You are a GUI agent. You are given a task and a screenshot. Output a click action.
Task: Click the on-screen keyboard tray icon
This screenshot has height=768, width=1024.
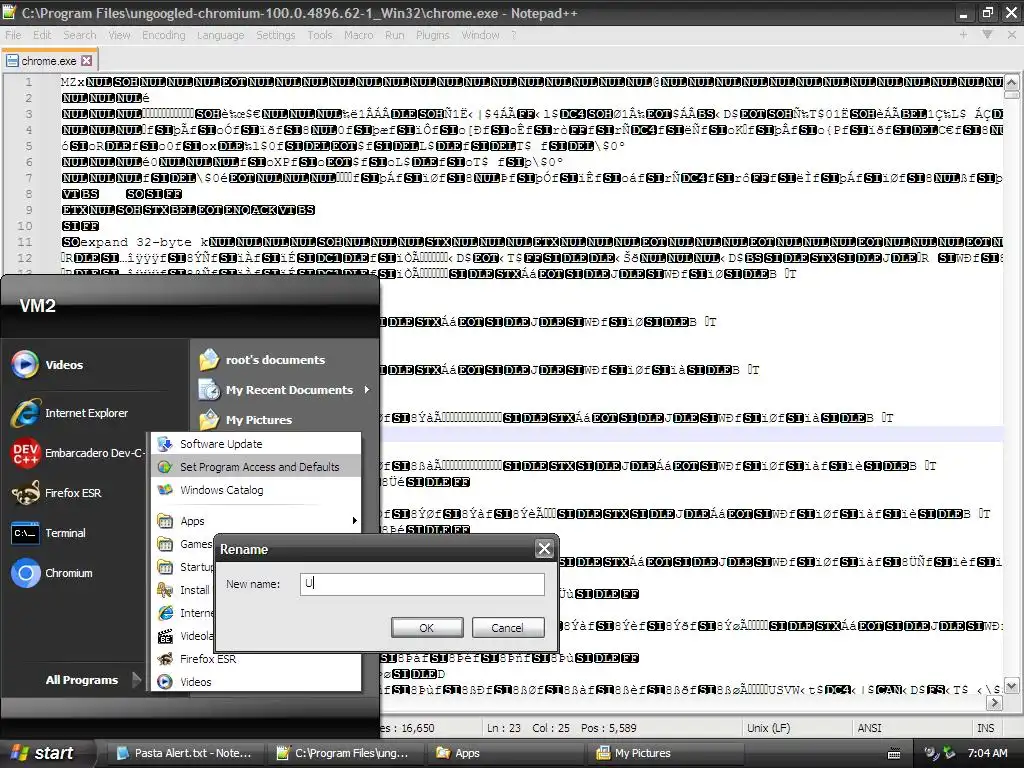pos(894,754)
